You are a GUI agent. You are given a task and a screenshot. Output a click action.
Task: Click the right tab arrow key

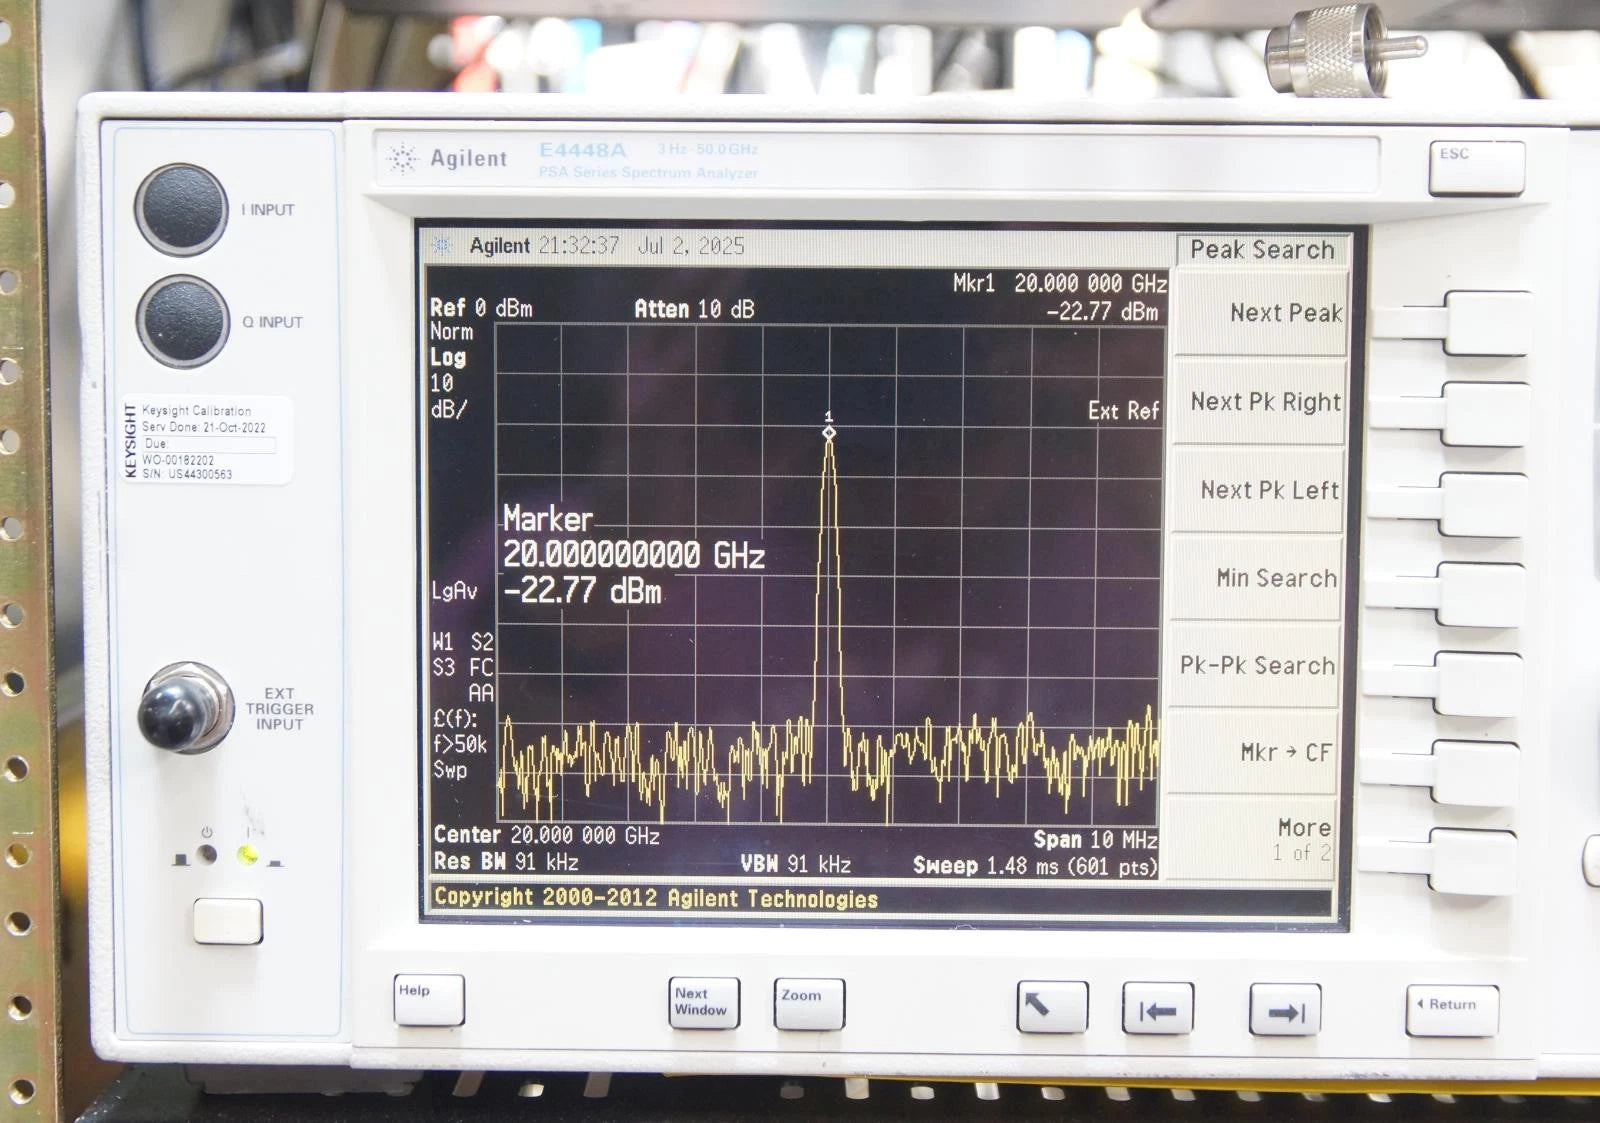click(1285, 1009)
